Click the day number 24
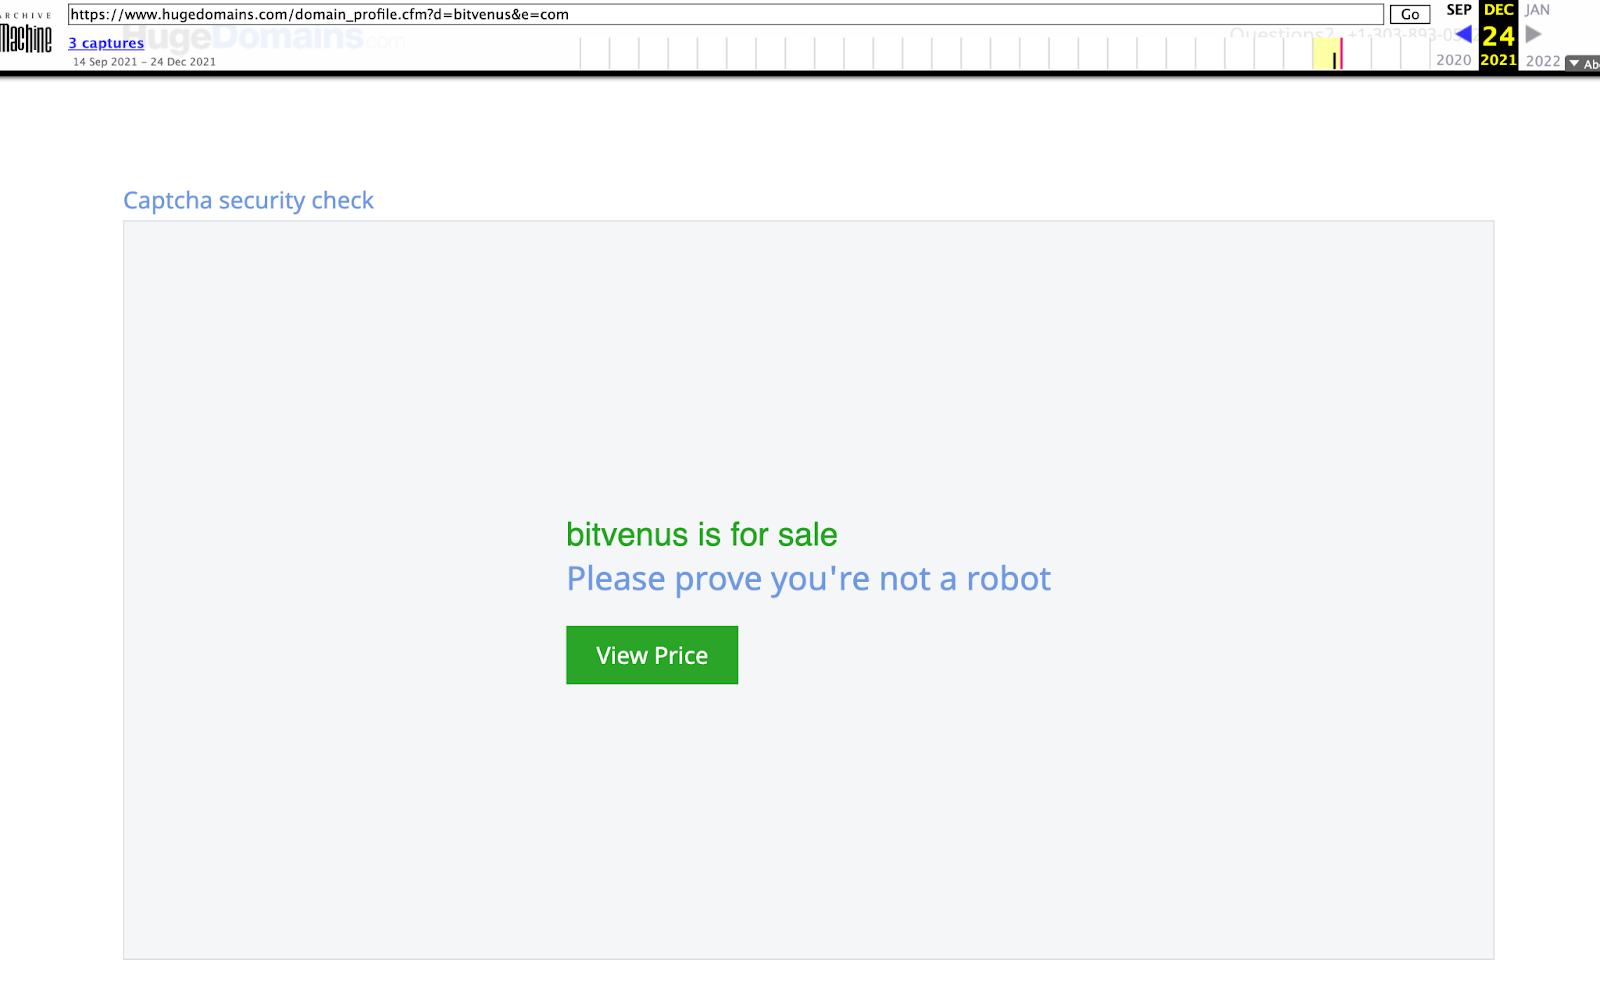The image size is (1600, 1003). [1498, 36]
